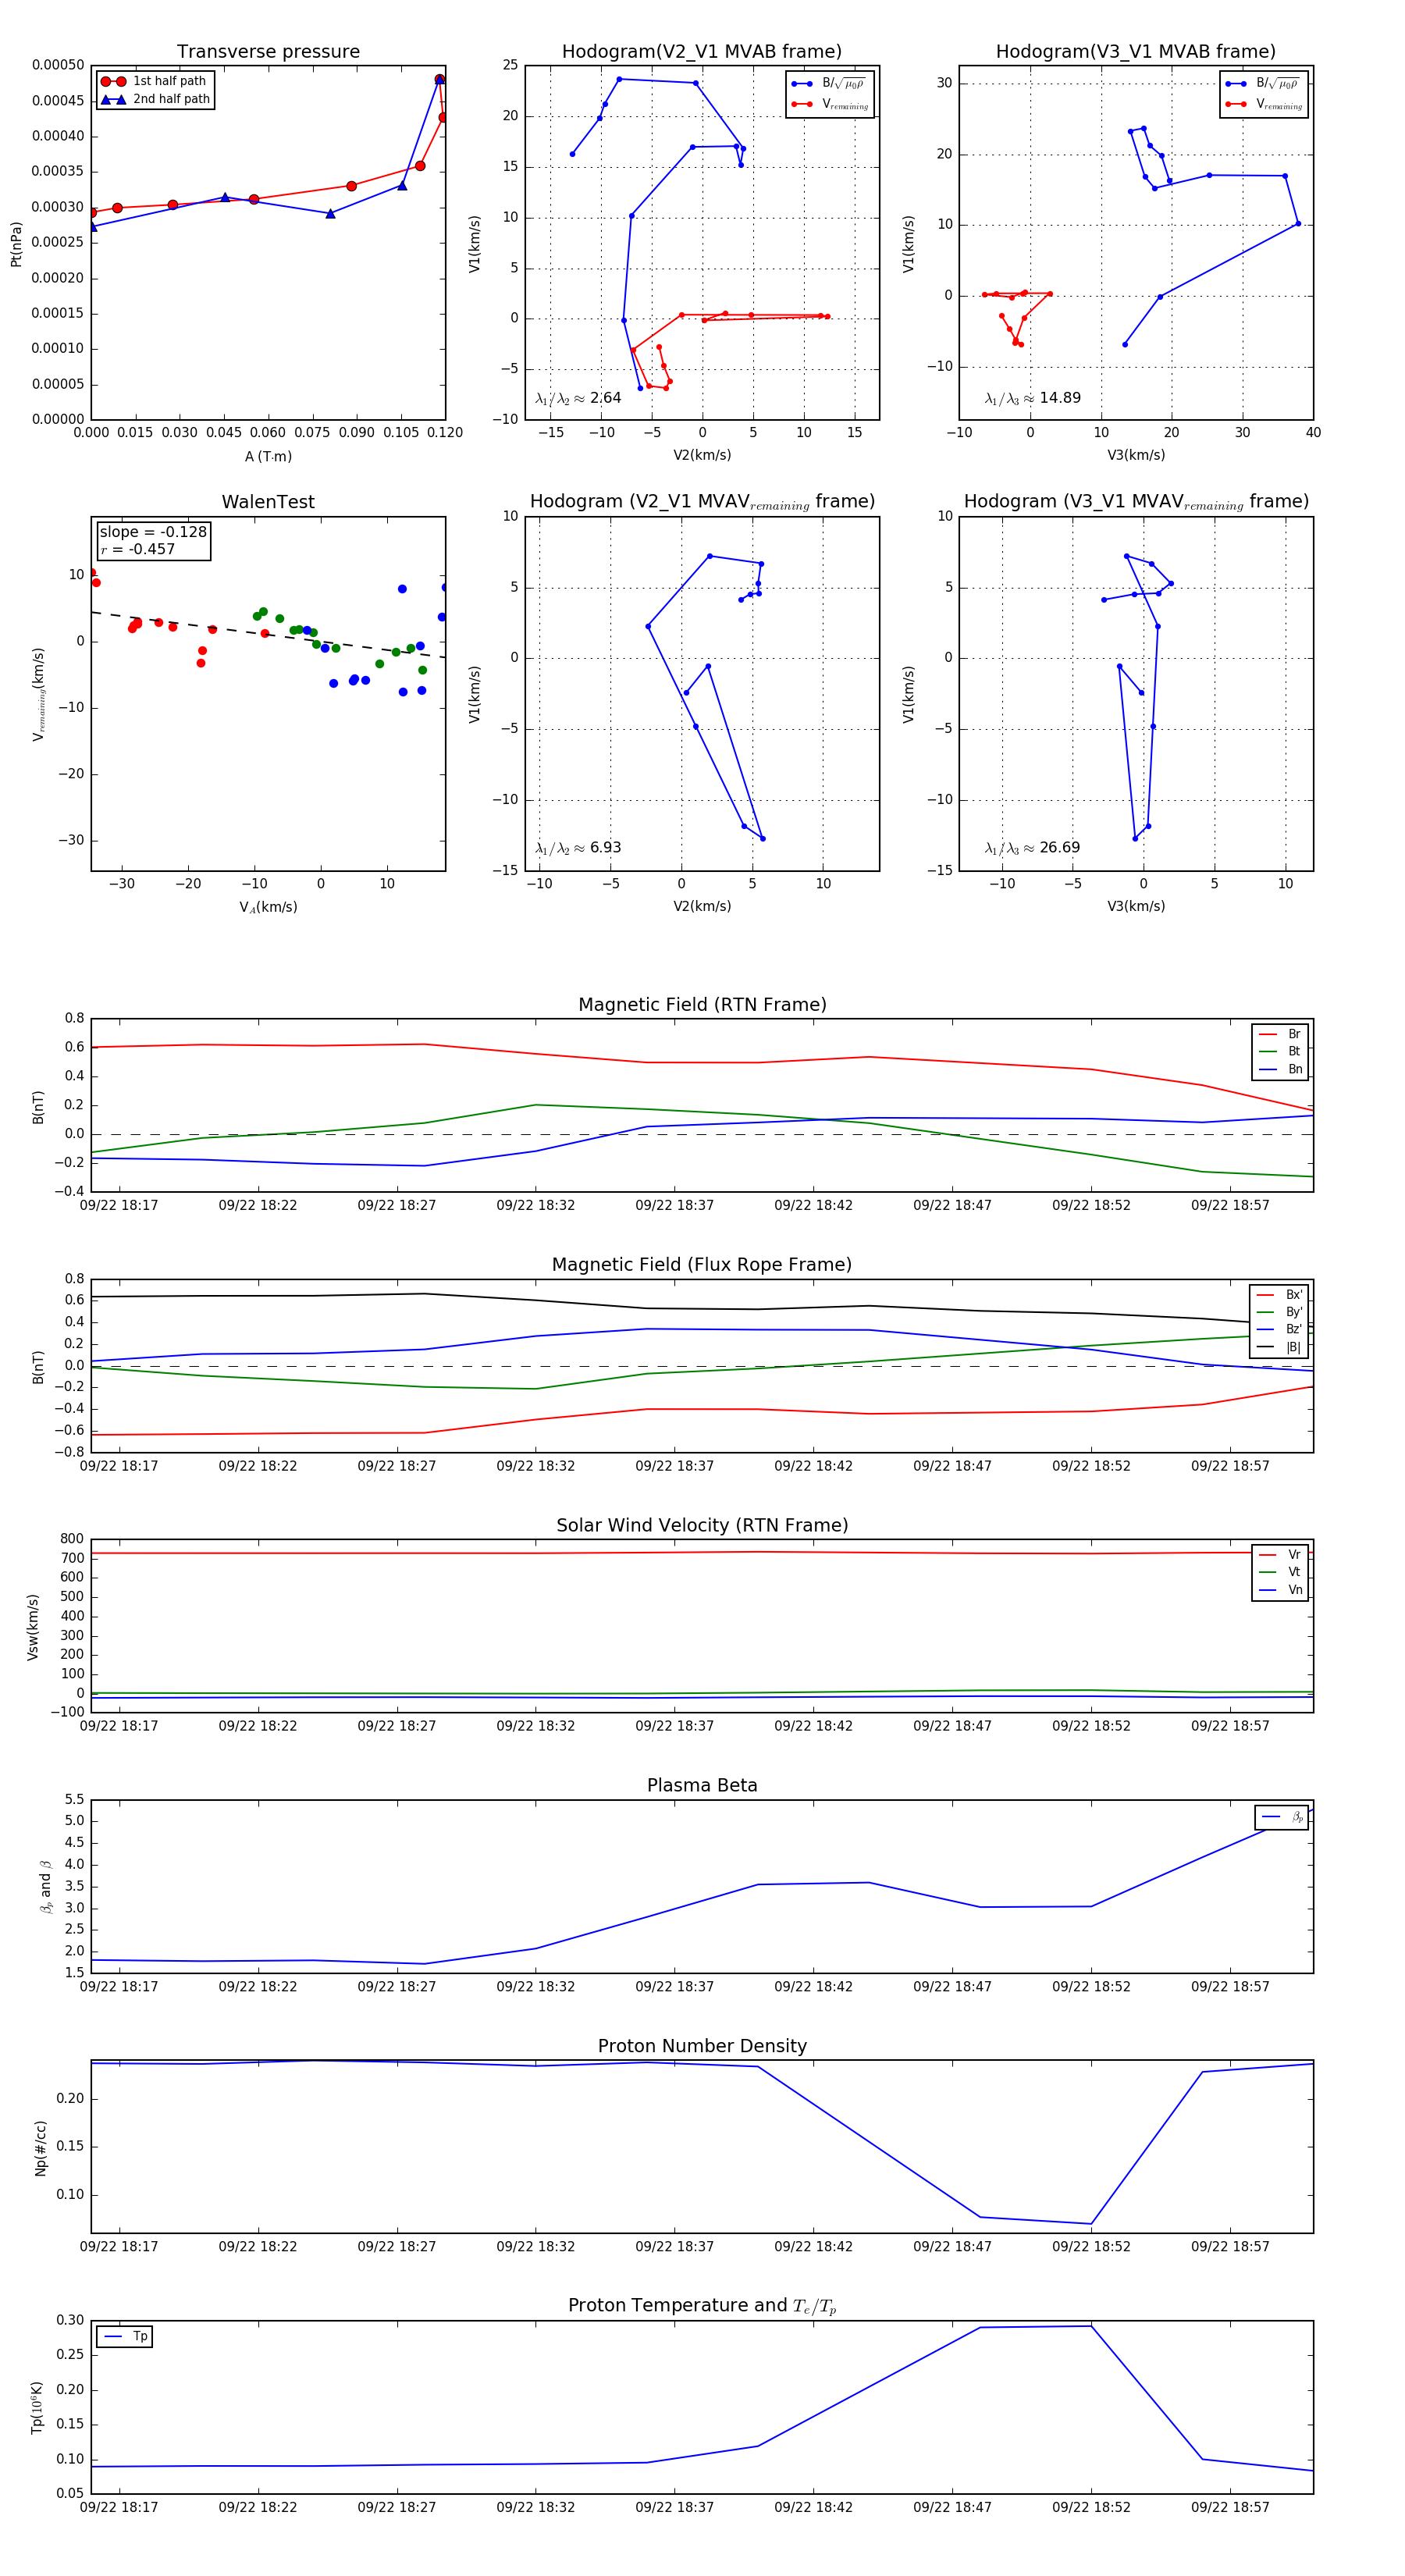This screenshot has height=2576, width=1405.
Task: Click the 'A (T·m)' x-axis label
Action: tap(268, 457)
